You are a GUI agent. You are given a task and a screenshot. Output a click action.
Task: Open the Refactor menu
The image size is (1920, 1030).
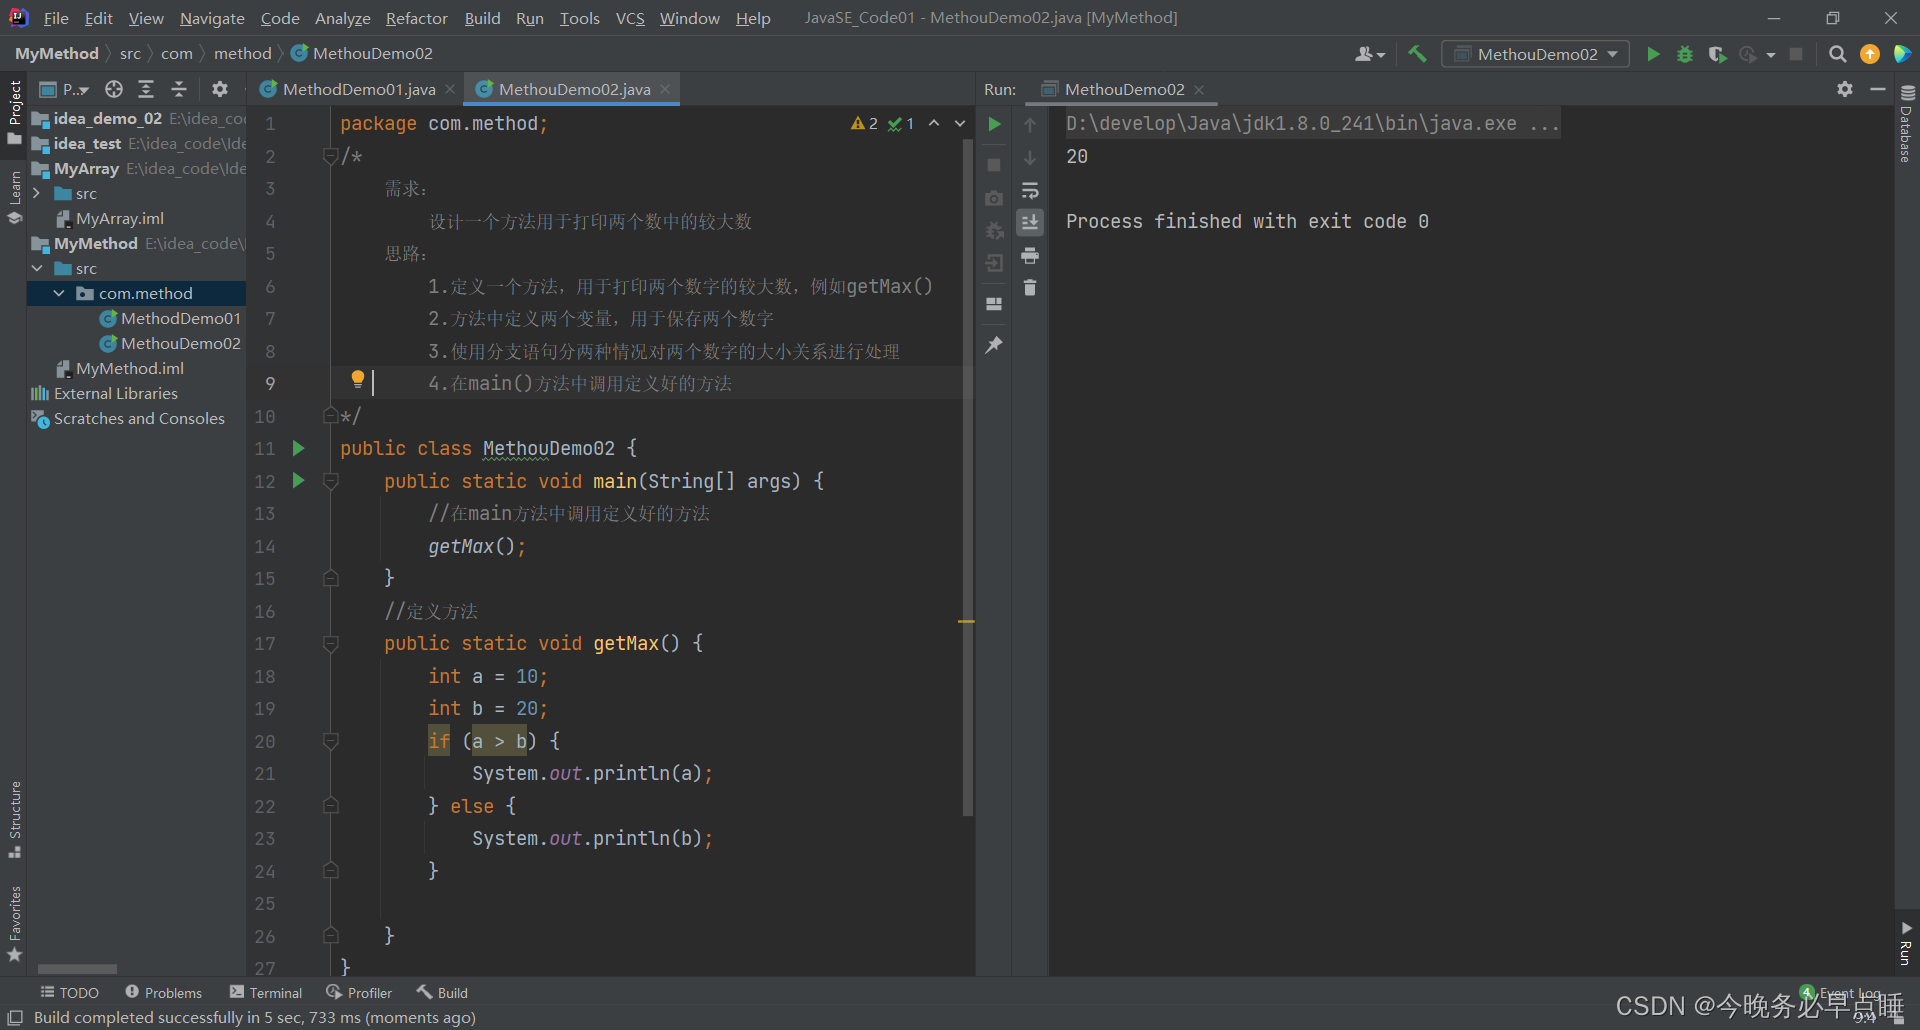[416, 18]
